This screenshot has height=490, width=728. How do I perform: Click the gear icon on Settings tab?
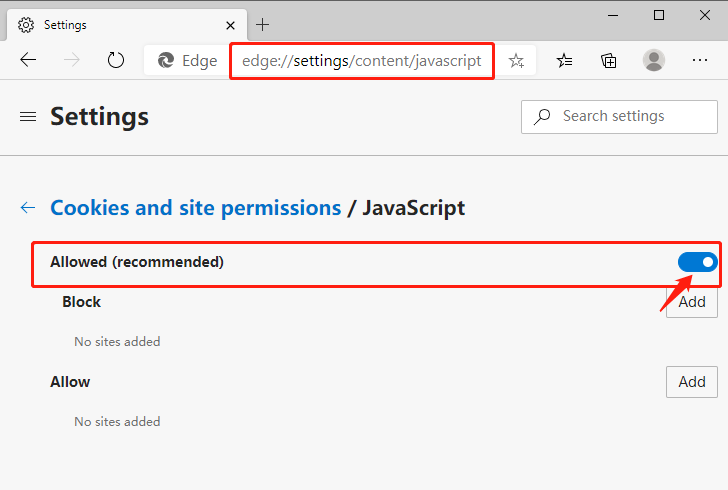(26, 25)
